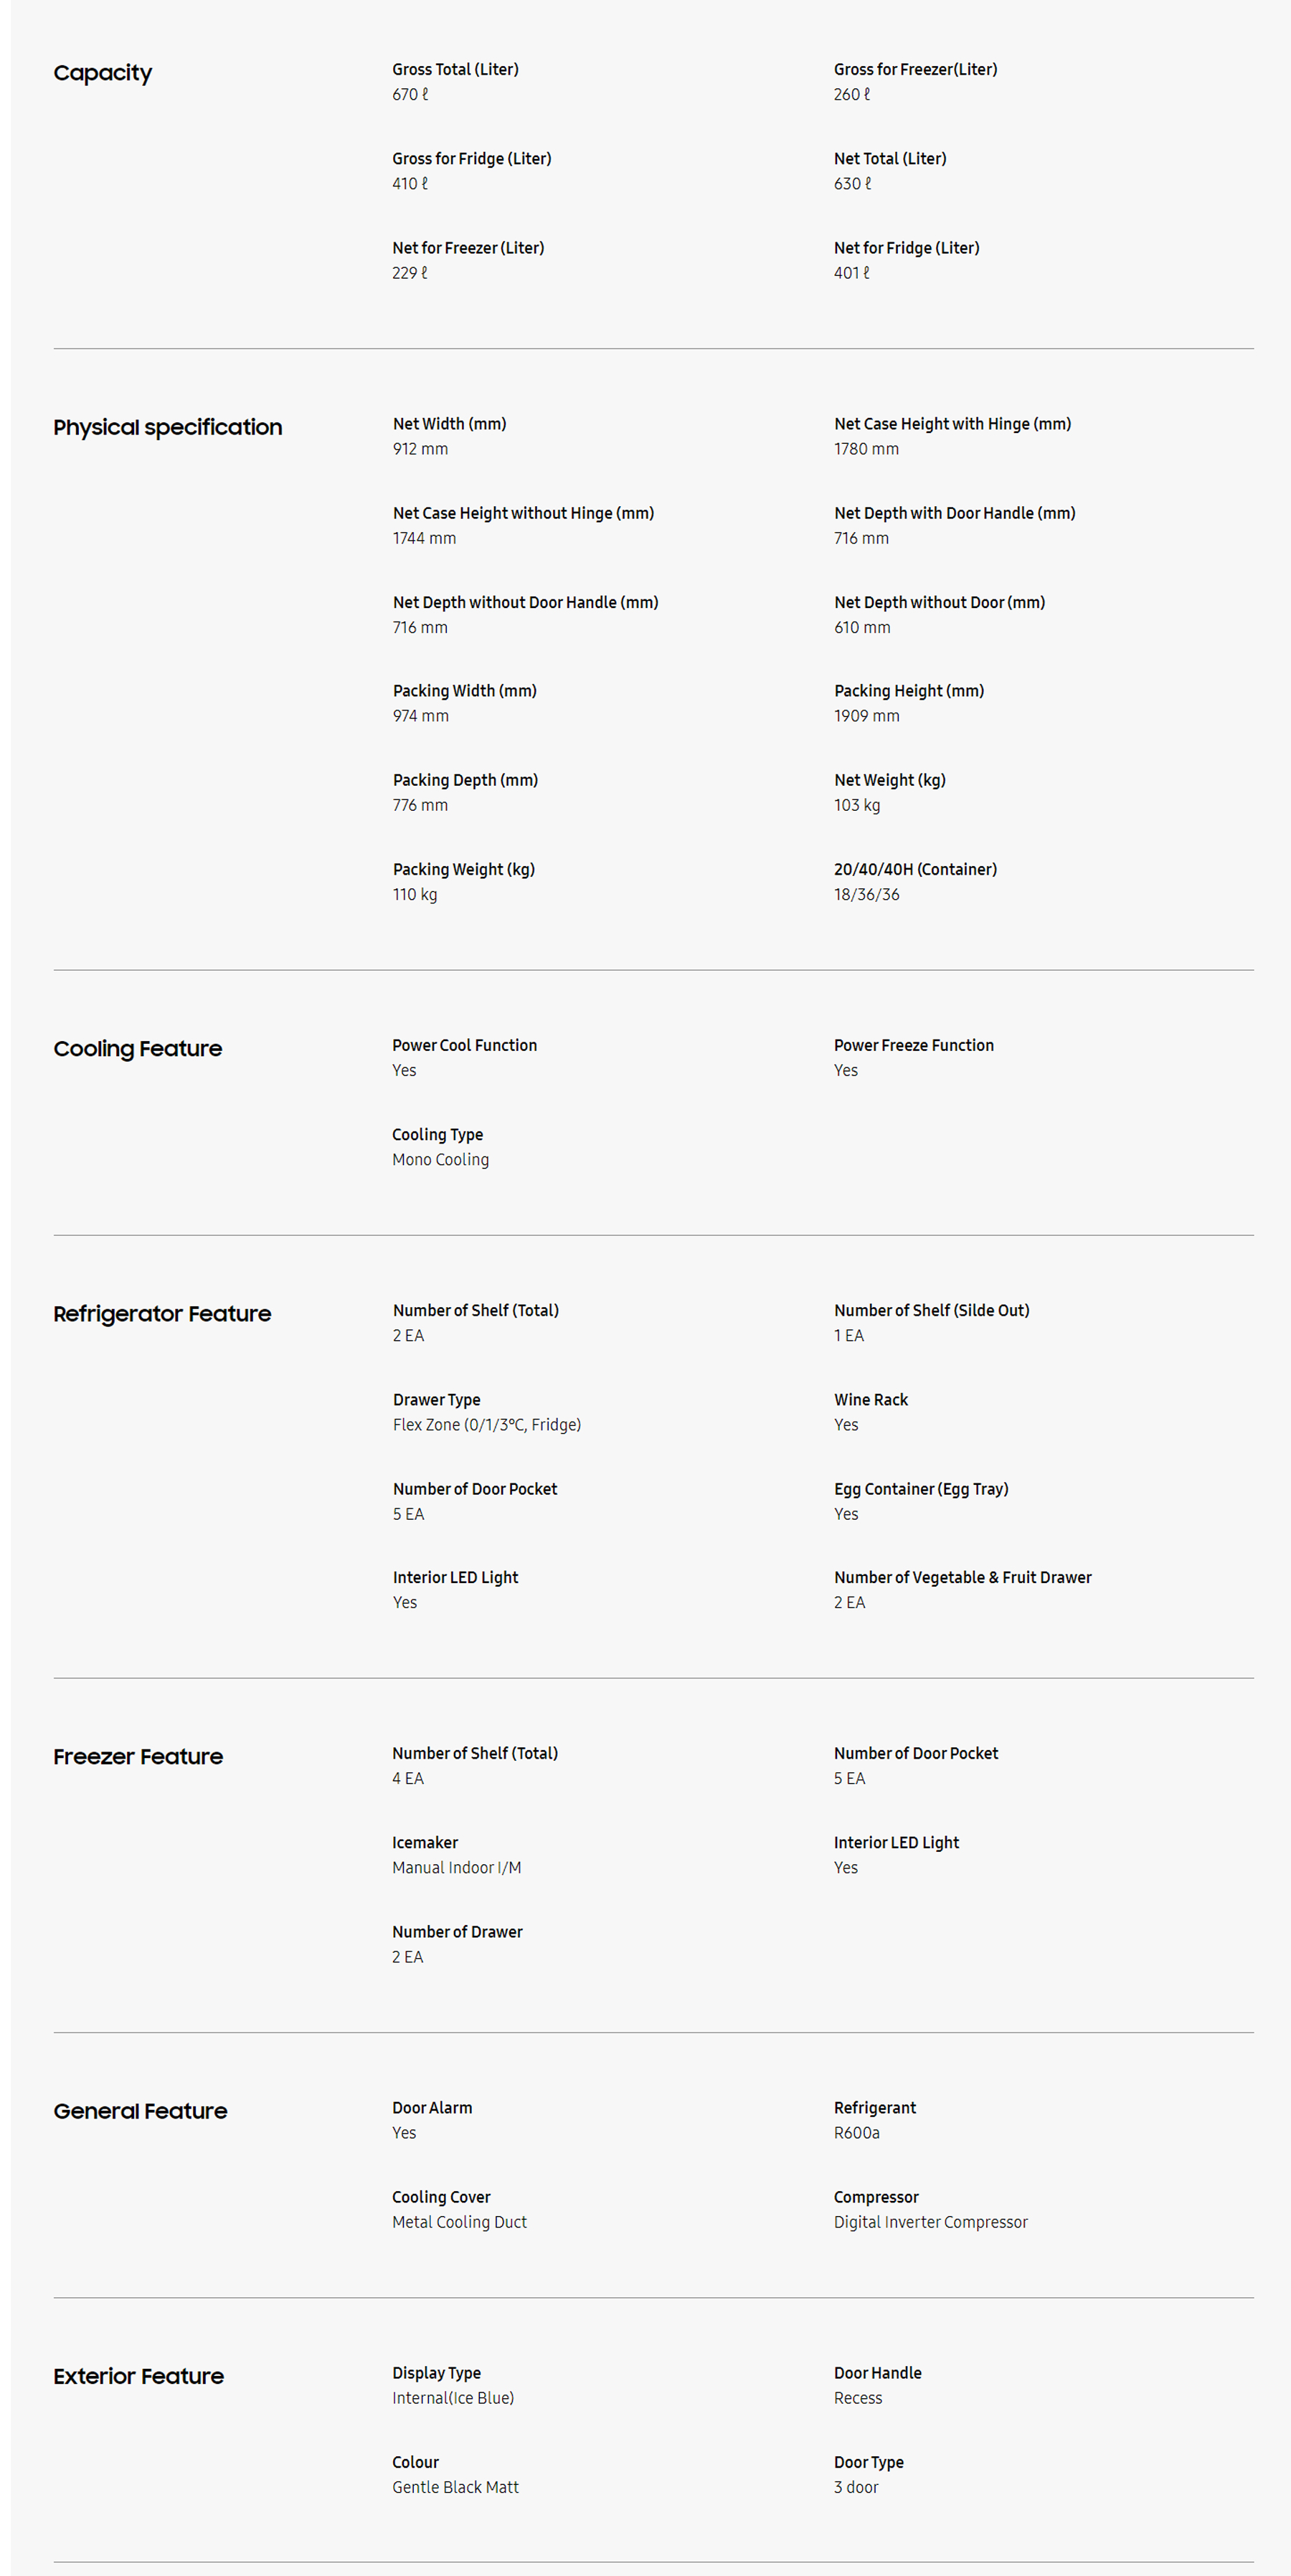The image size is (1291, 2576).
Task: Click the Net Total (Liter) label
Action: (889, 158)
